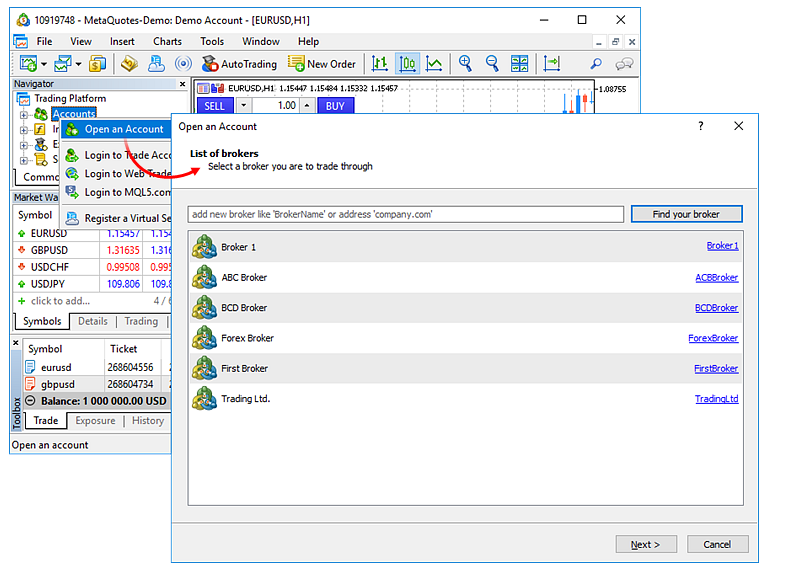Open the Charts menu

pyautogui.click(x=167, y=41)
